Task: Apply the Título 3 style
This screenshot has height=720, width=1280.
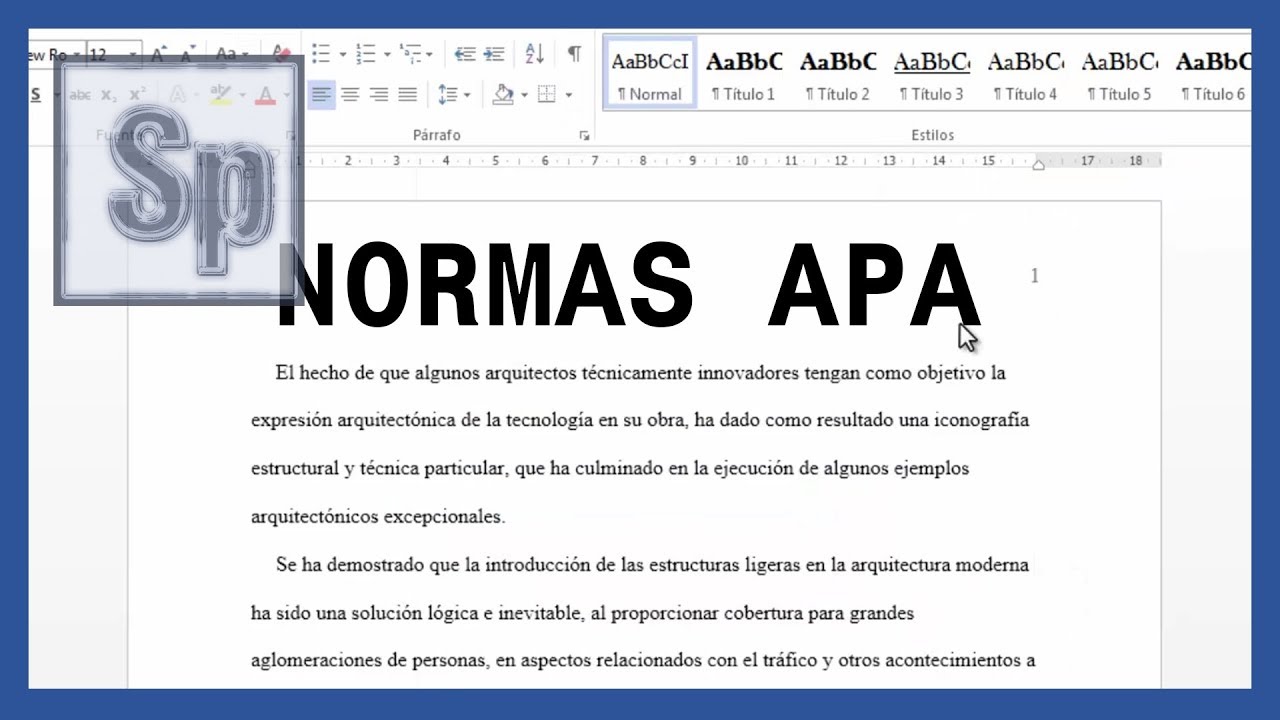Action: coord(932,76)
